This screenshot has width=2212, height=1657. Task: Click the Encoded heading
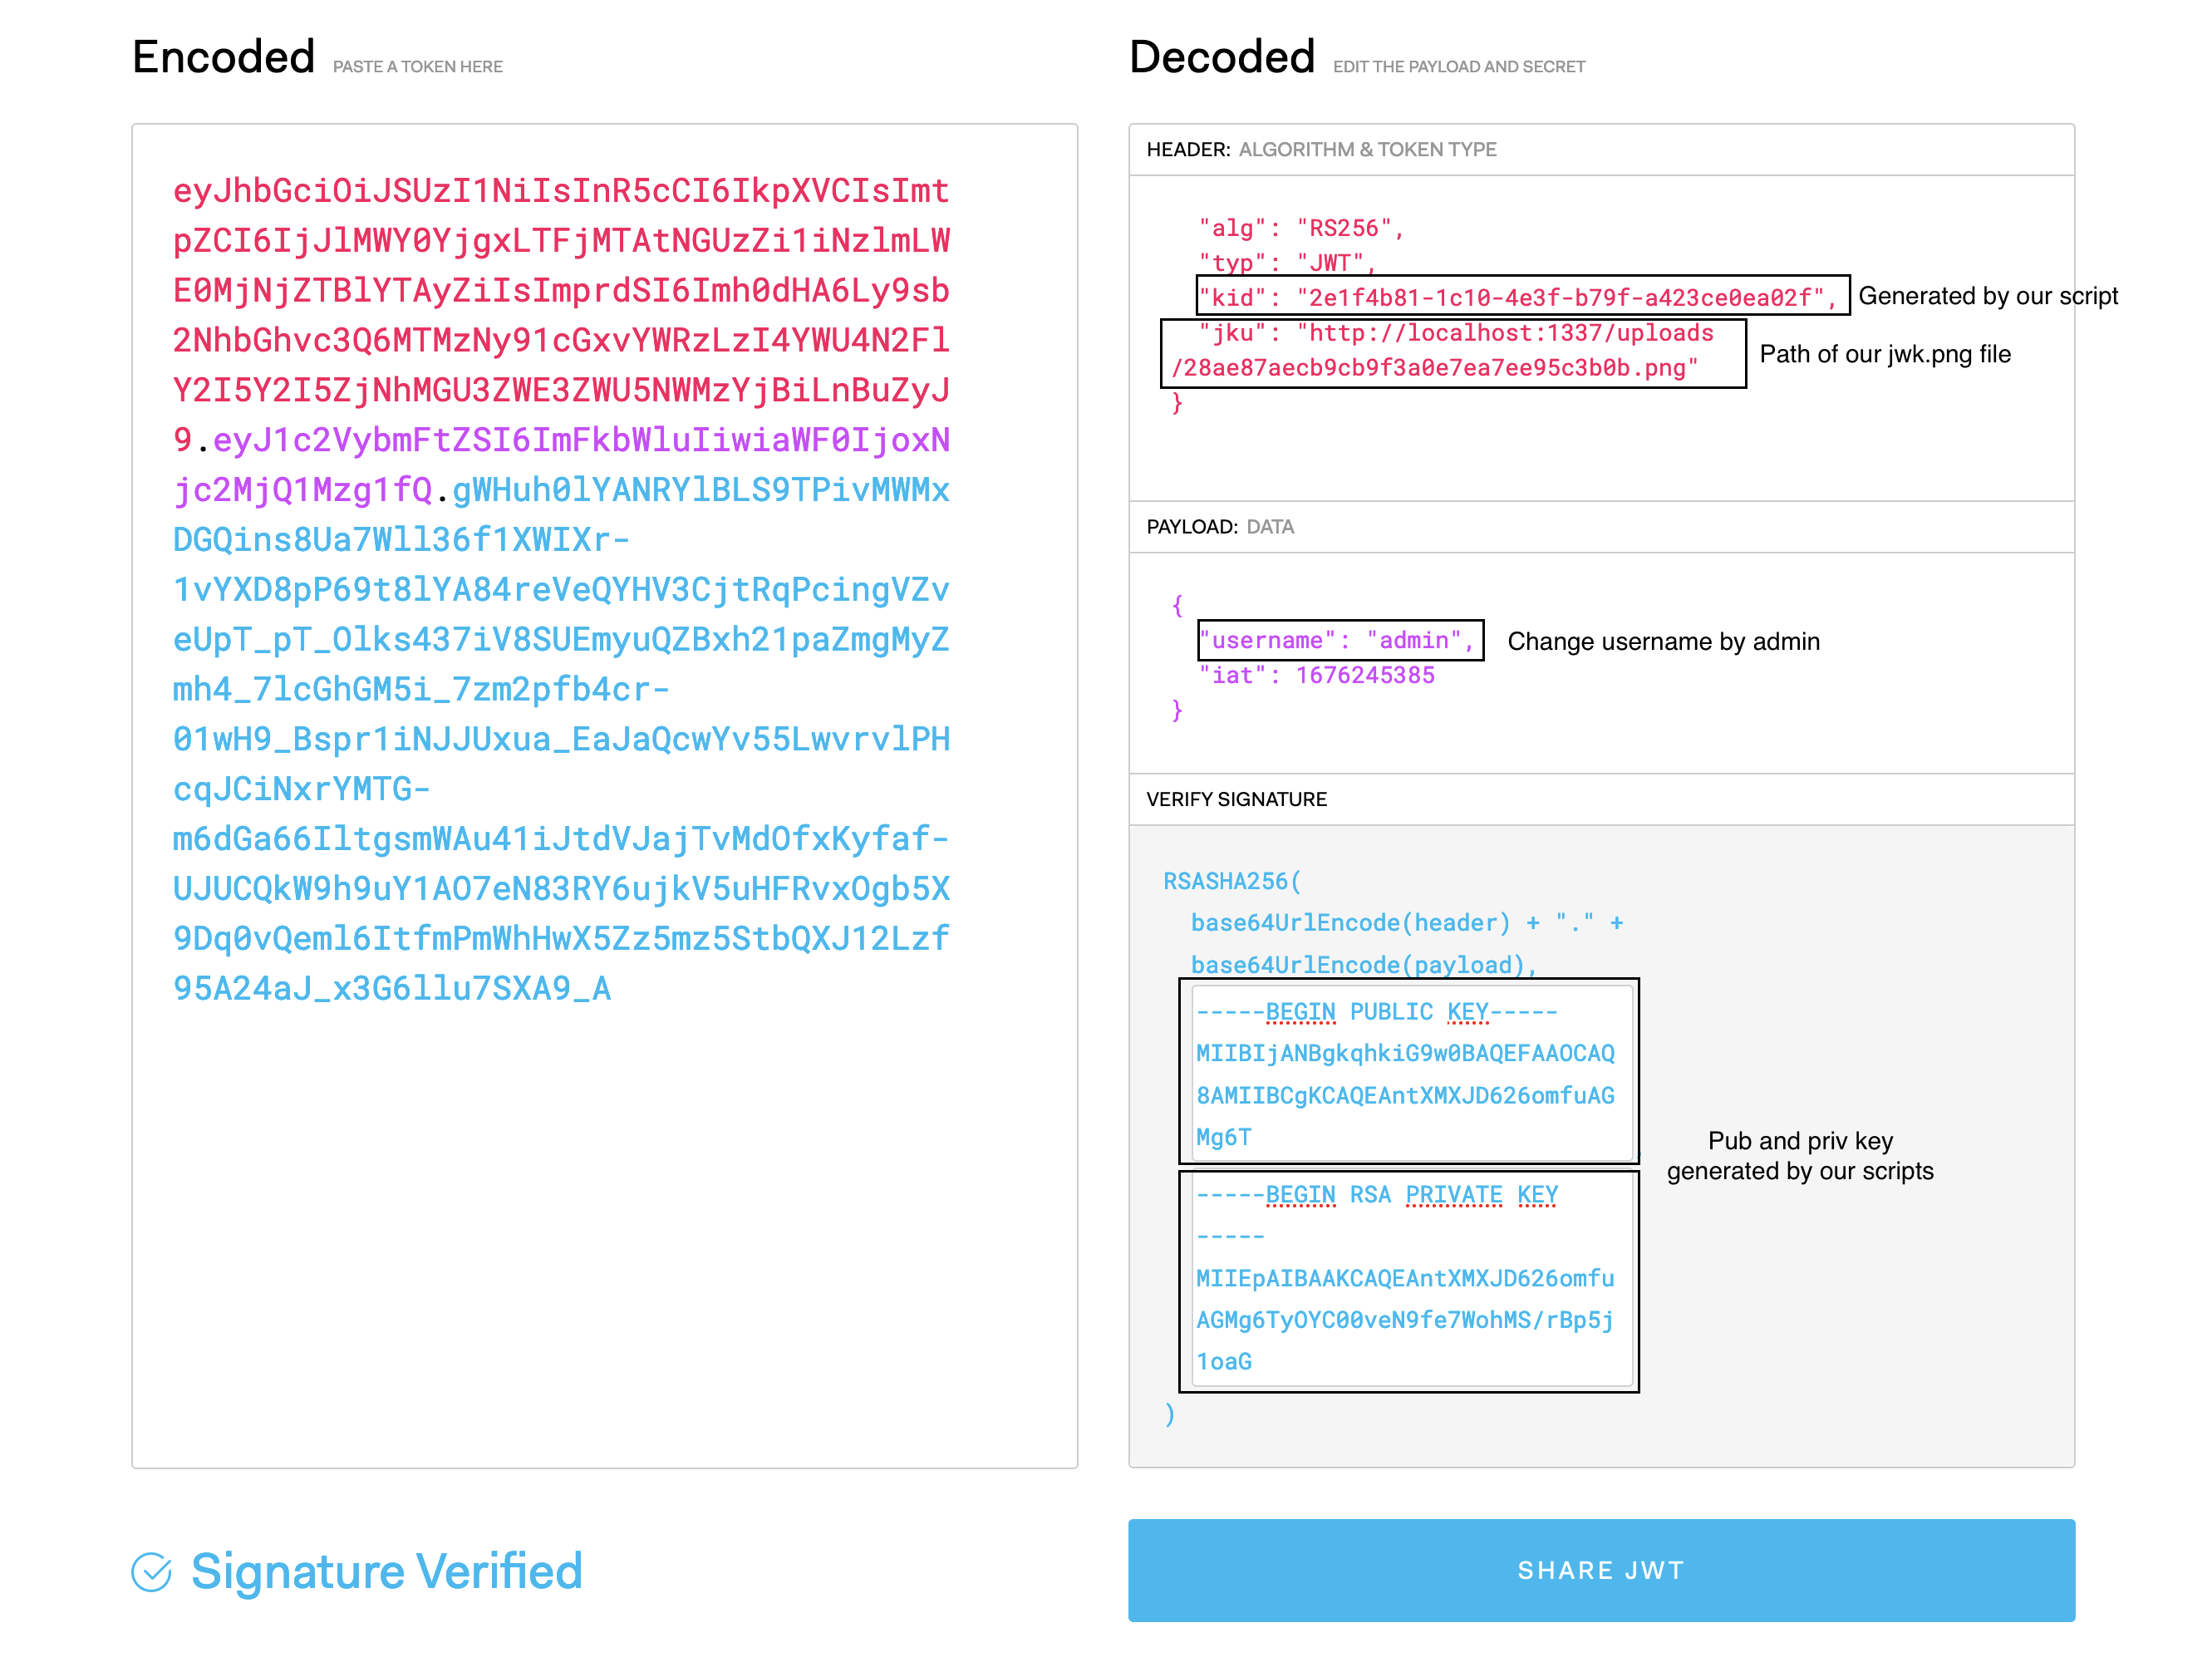tap(224, 57)
